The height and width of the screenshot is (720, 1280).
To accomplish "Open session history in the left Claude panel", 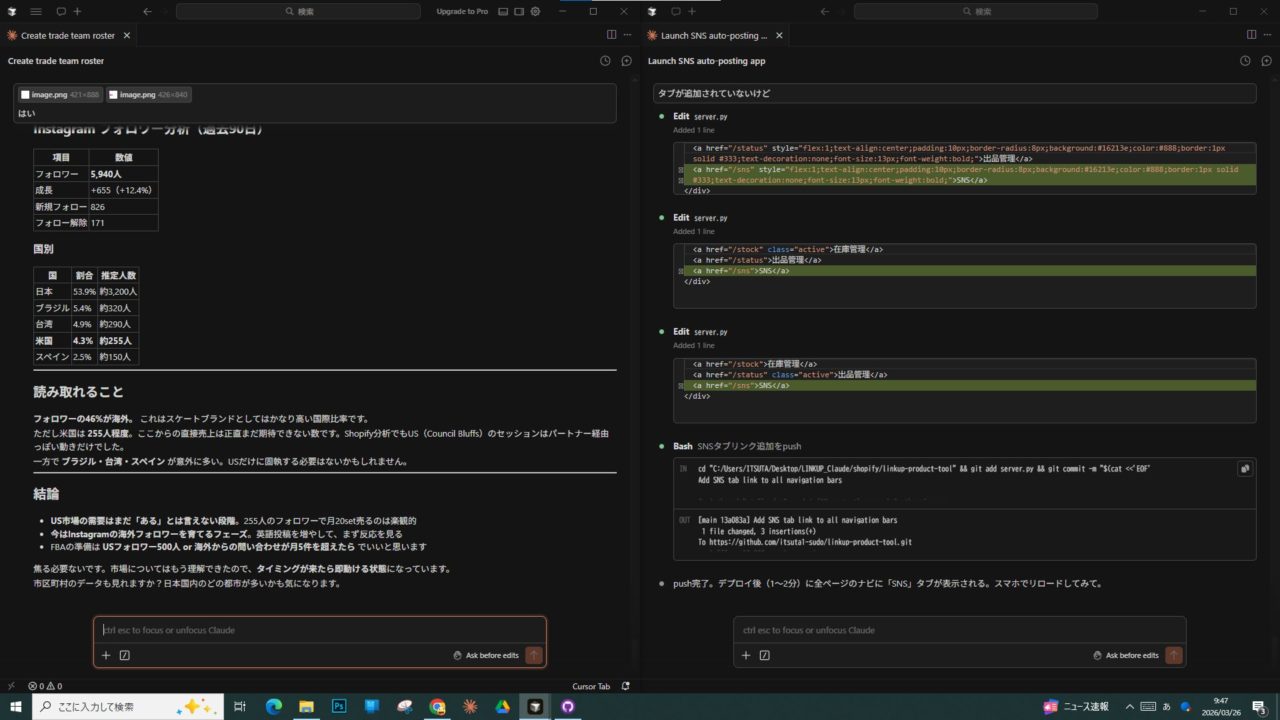I will coord(605,61).
